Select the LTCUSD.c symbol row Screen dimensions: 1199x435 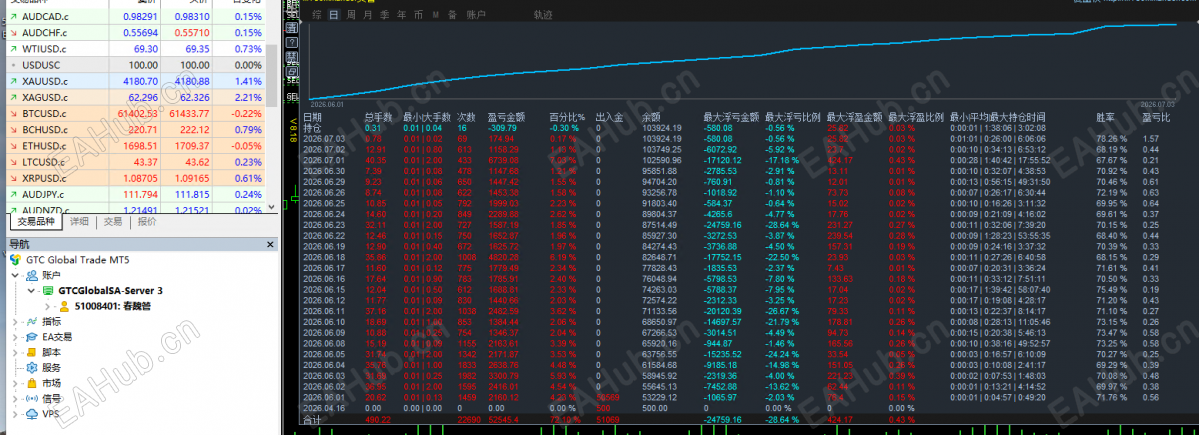pos(135,162)
